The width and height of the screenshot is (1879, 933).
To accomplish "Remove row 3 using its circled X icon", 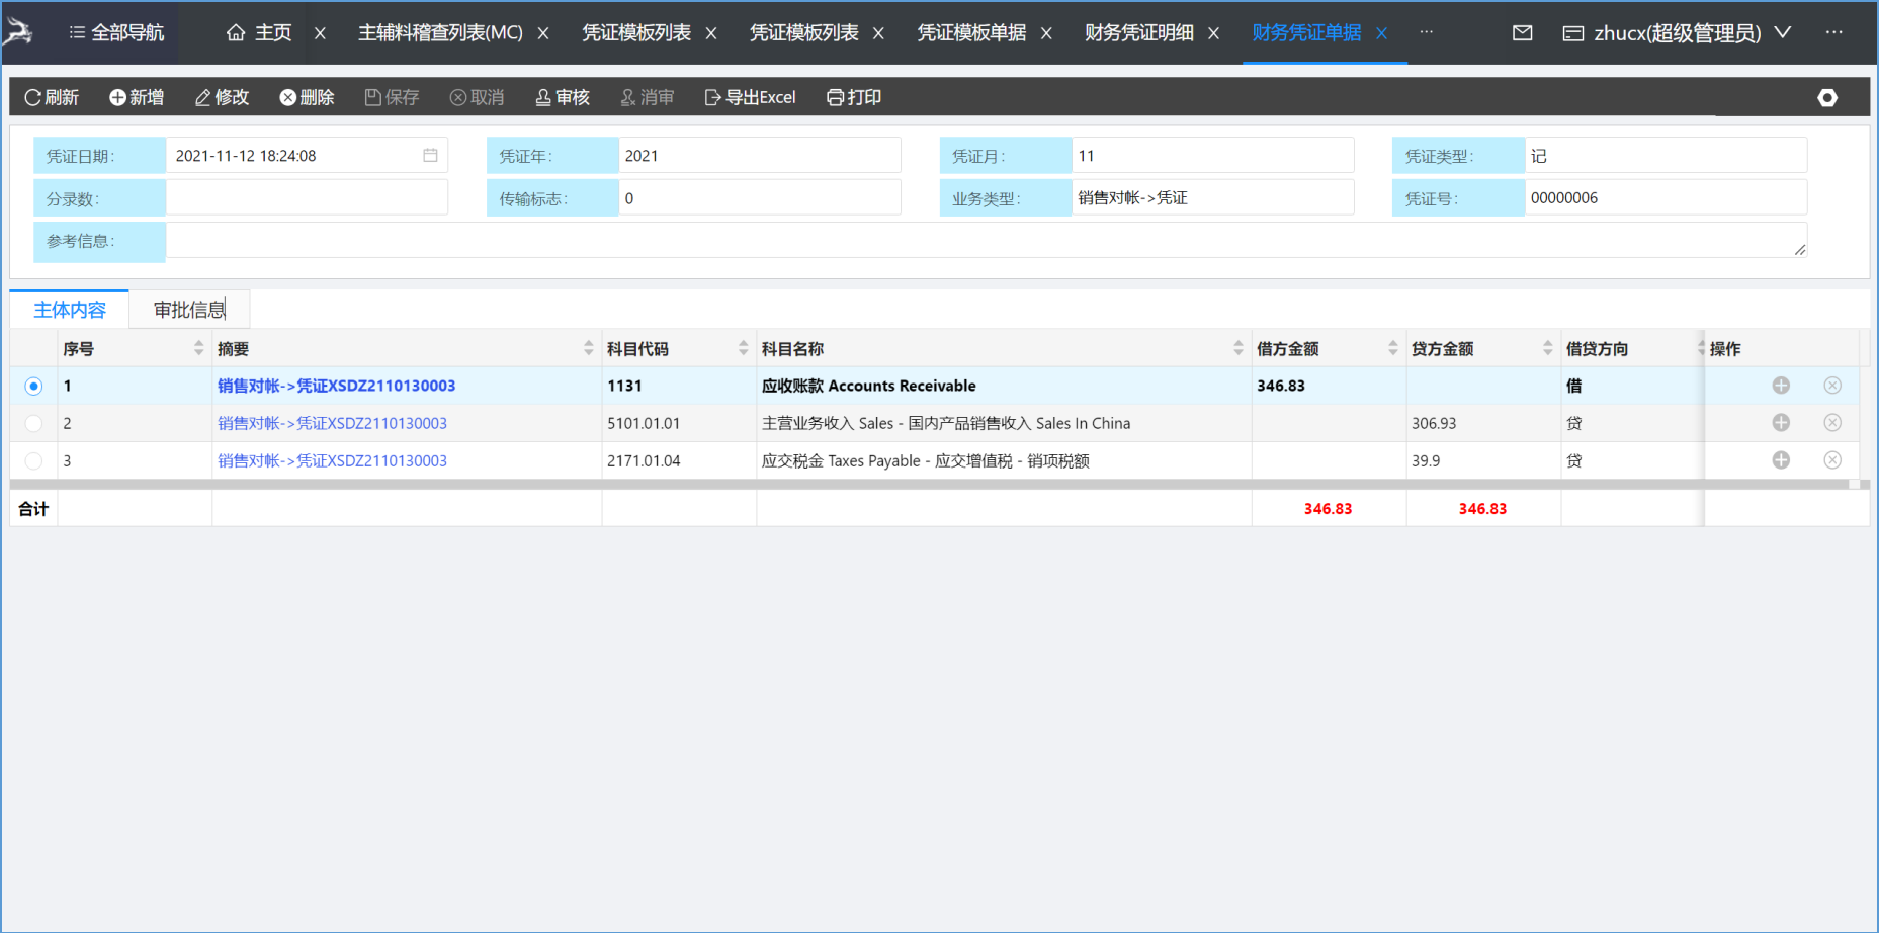I will coord(1832,460).
